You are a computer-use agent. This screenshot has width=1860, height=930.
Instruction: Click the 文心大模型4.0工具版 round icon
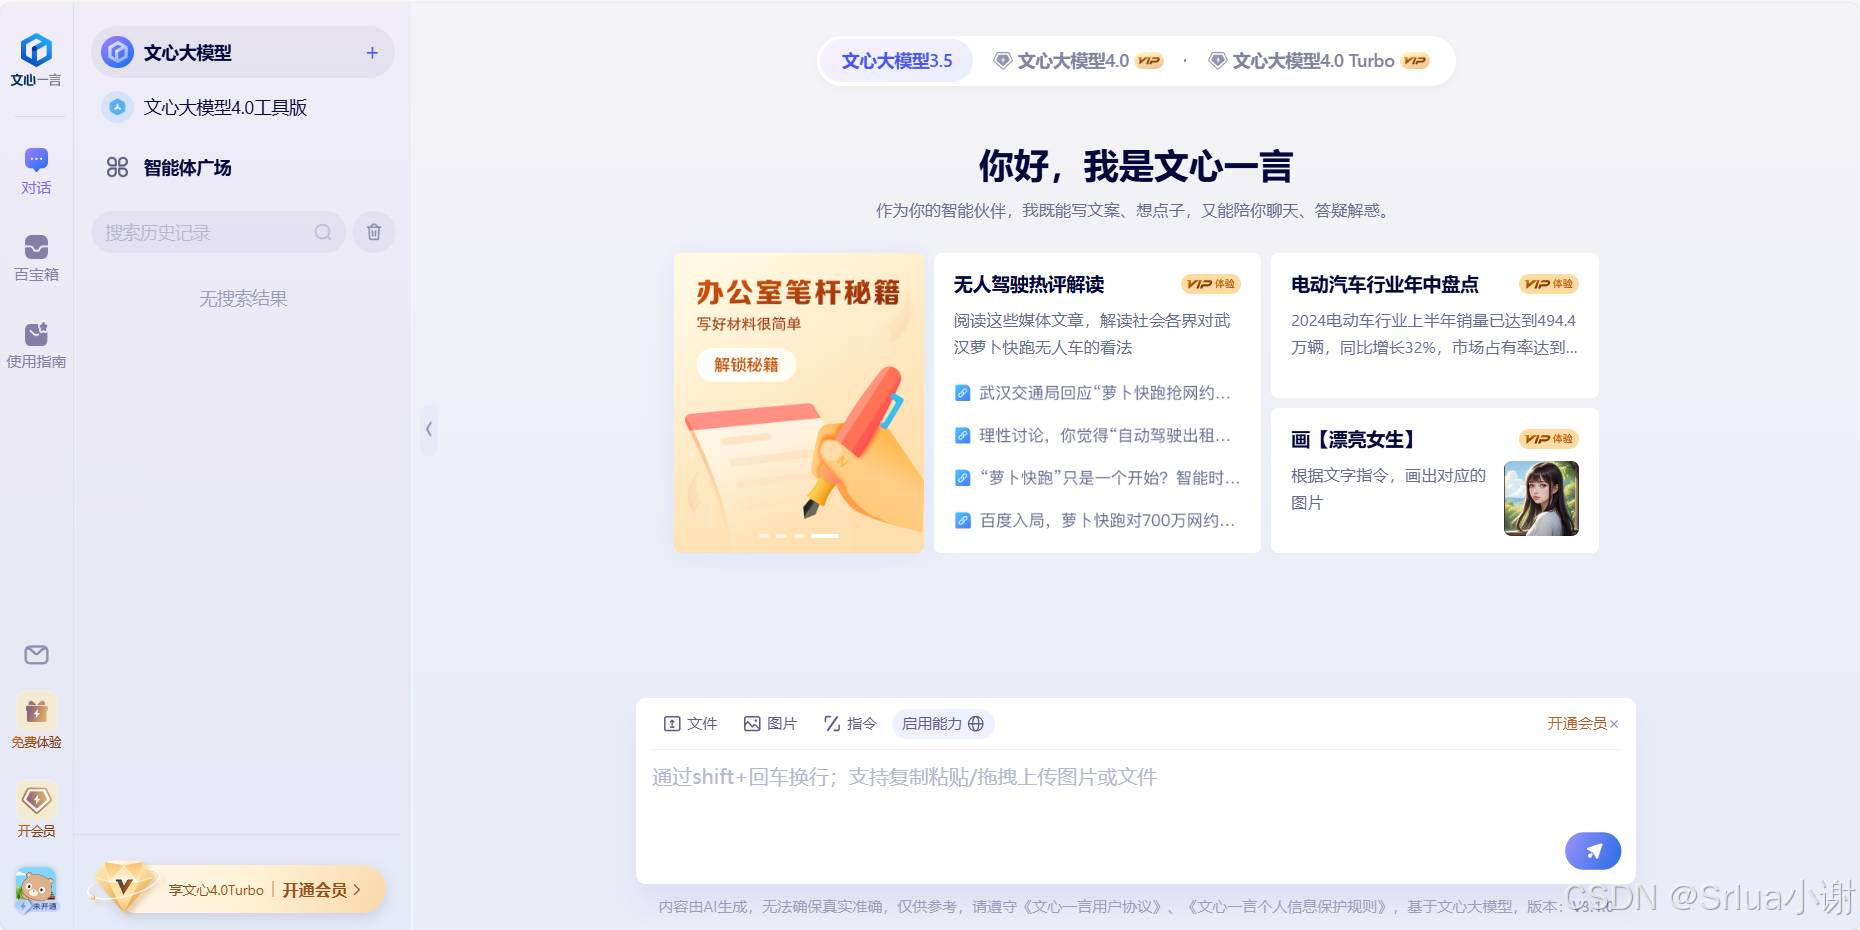coord(118,107)
